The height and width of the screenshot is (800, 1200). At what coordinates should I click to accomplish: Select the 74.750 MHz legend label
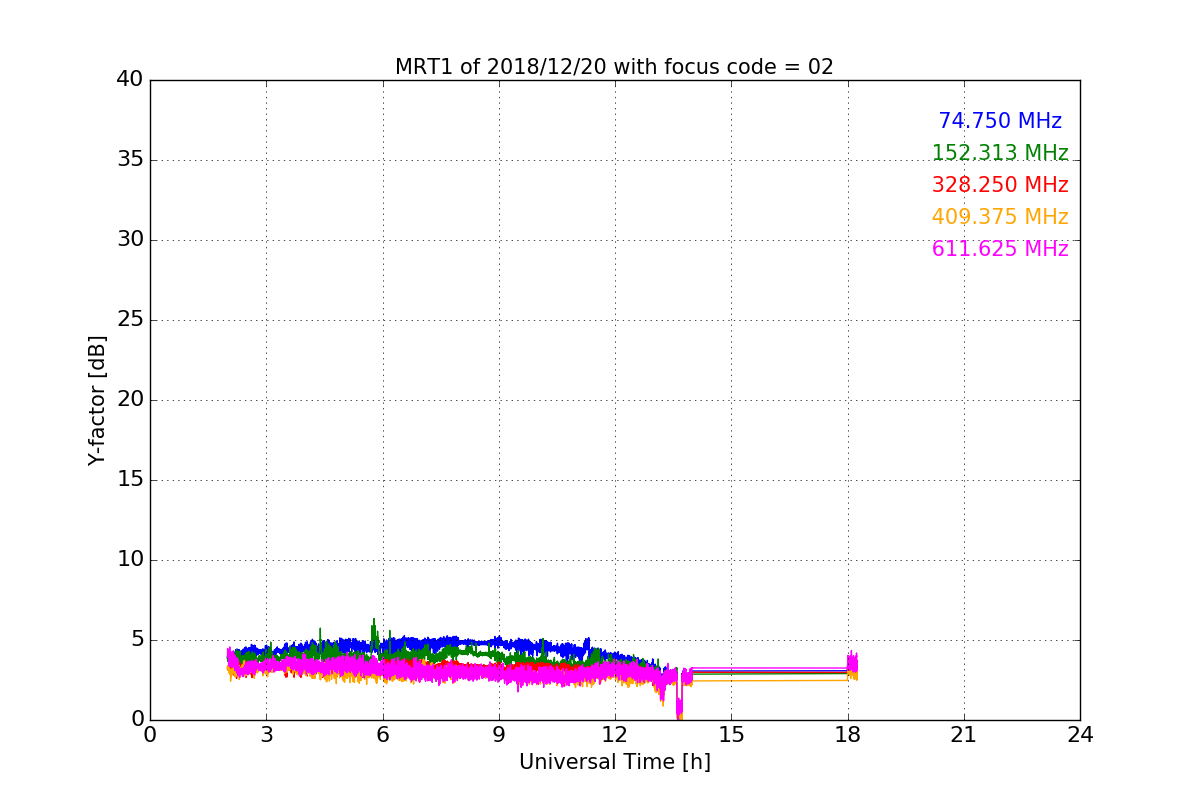pyautogui.click(x=1000, y=121)
